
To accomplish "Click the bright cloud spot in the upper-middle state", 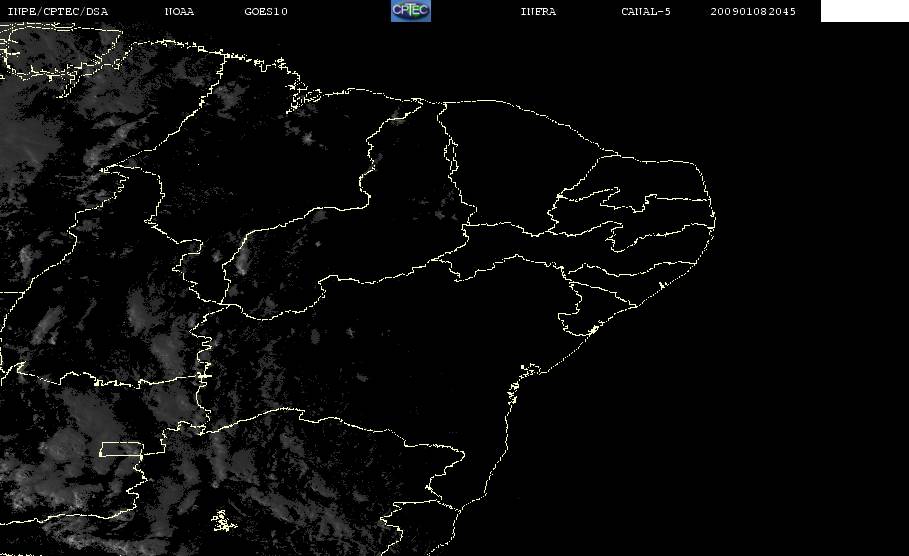I will click(307, 139).
